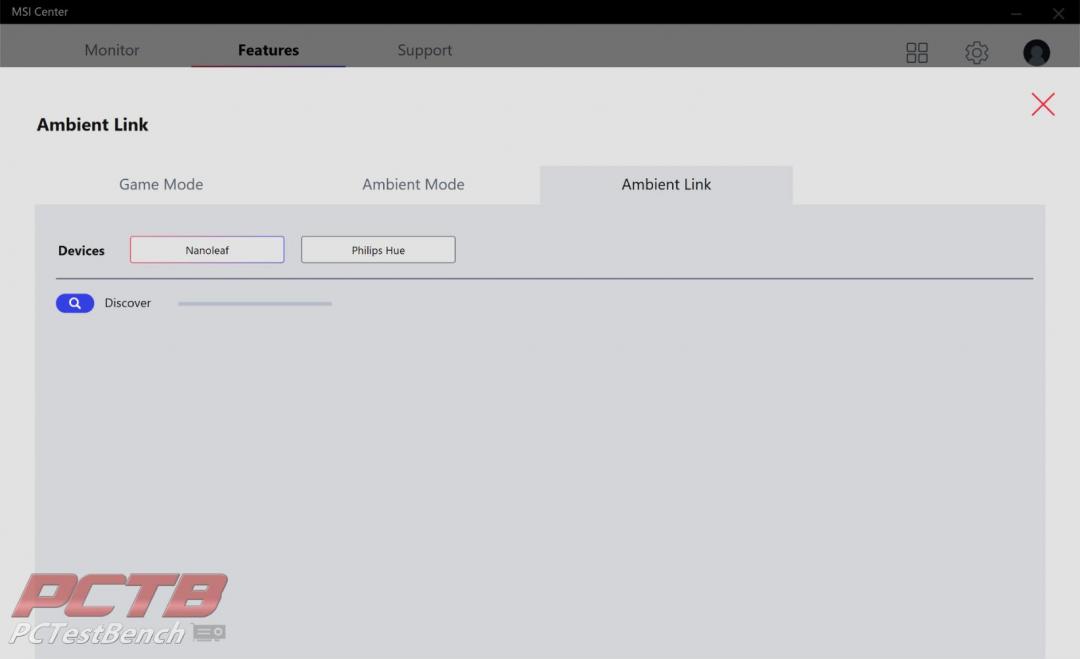1080x659 pixels.
Task: Close the MSI Center window
Action: [x=1058, y=13]
